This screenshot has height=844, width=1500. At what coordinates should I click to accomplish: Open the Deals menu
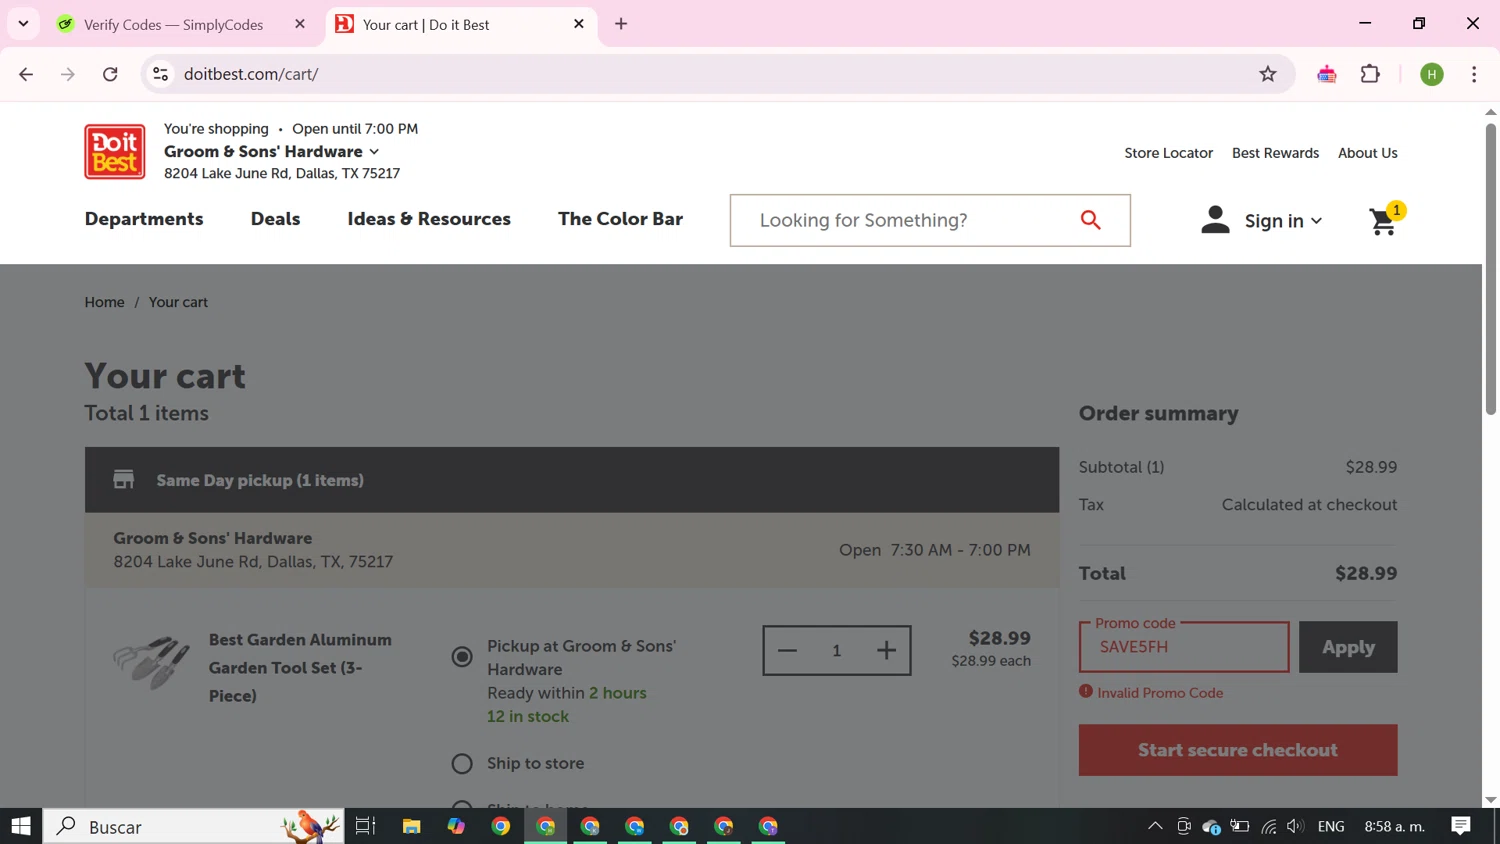(x=275, y=219)
